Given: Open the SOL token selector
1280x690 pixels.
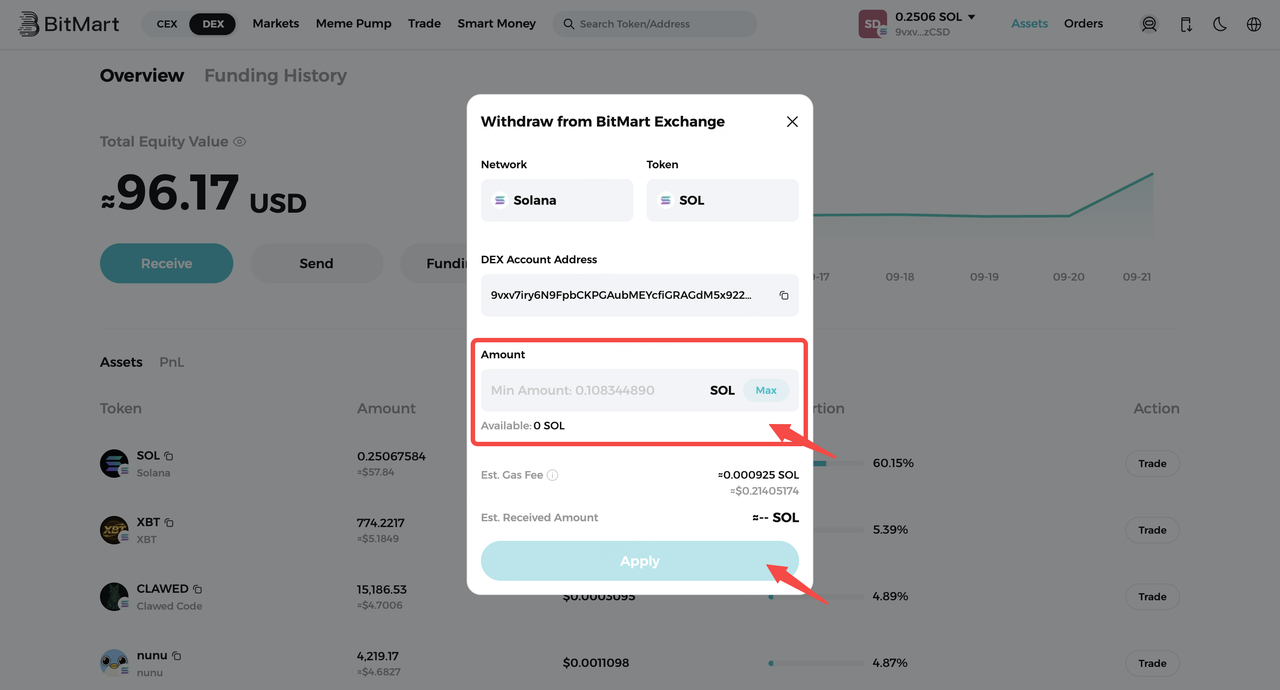Looking at the screenshot, I should 722,200.
